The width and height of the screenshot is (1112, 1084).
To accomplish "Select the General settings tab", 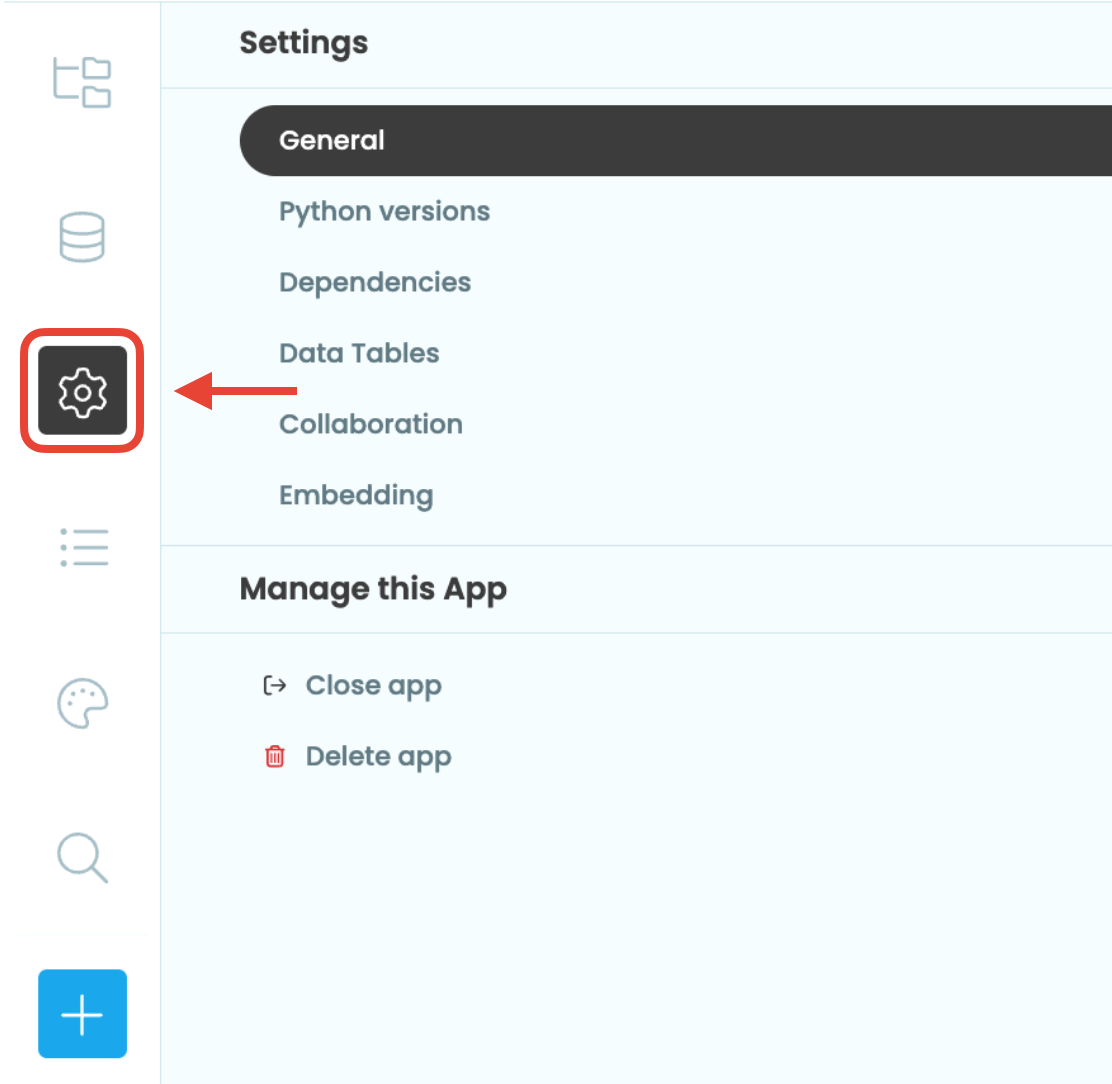I will point(332,140).
